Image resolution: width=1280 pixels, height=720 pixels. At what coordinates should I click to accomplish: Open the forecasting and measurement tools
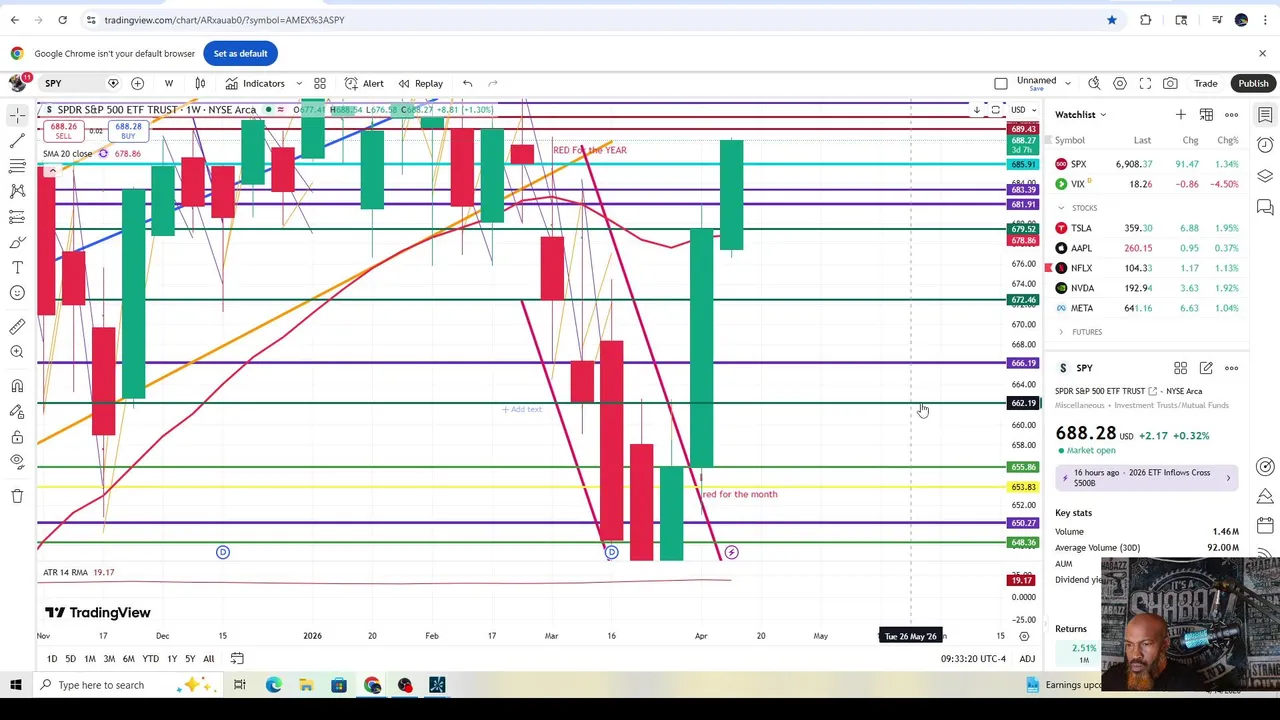17,216
